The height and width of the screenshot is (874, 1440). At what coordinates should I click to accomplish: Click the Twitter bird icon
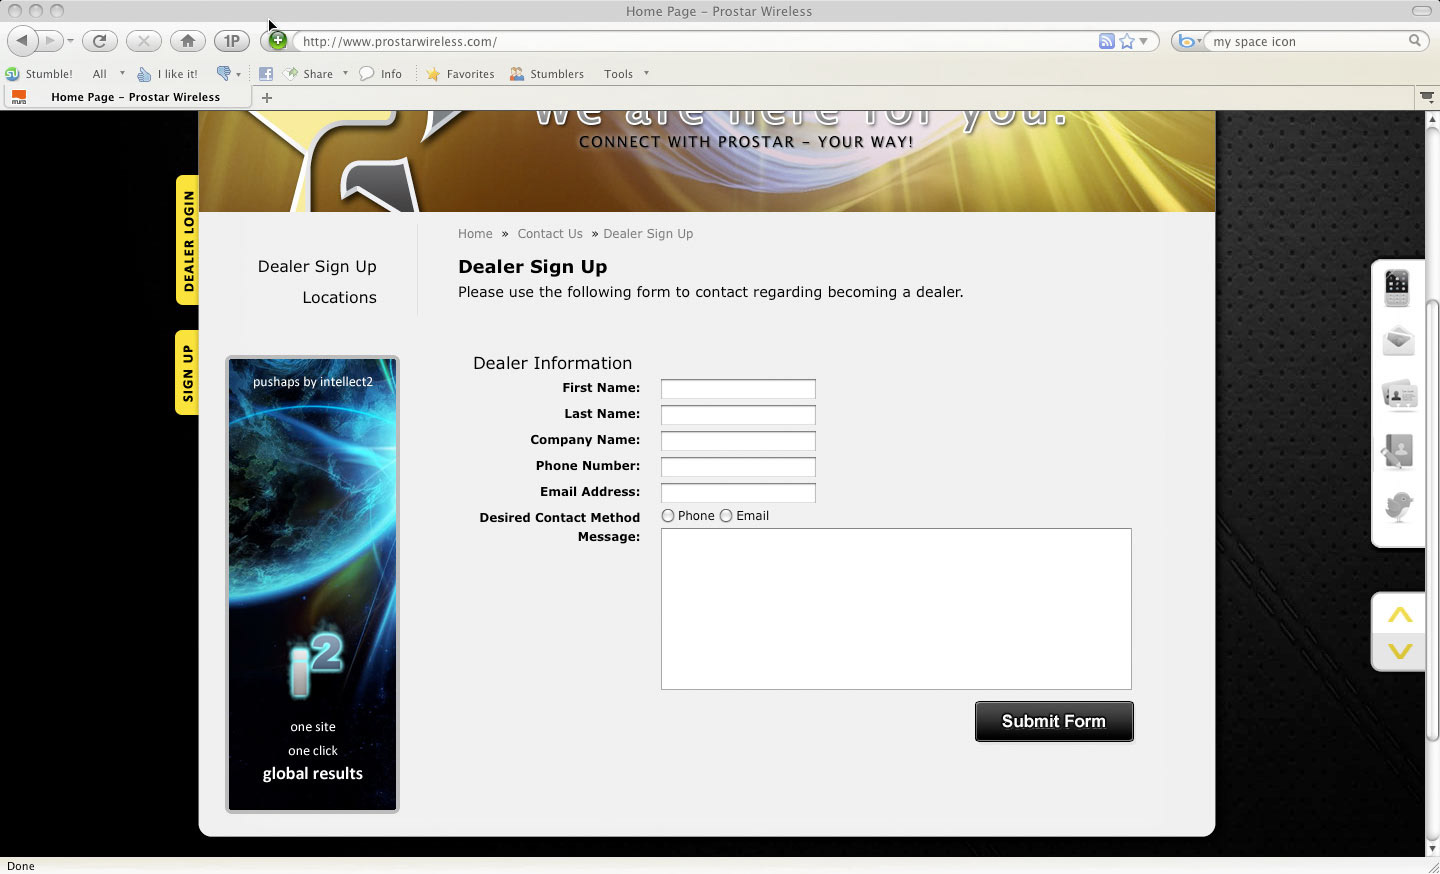point(1399,507)
